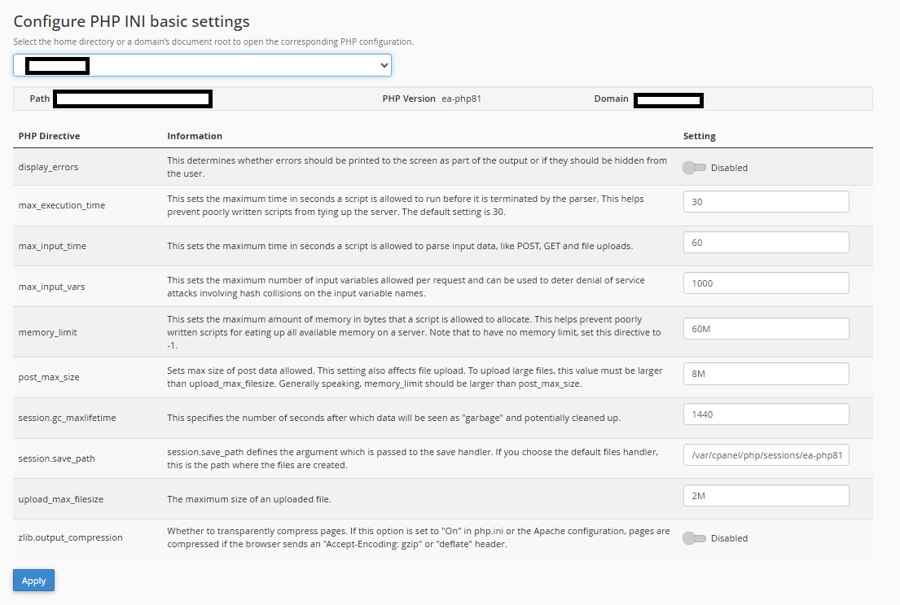Click the zlib.output_compression directive name
This screenshot has height=605, width=900.
pyautogui.click(x=71, y=538)
